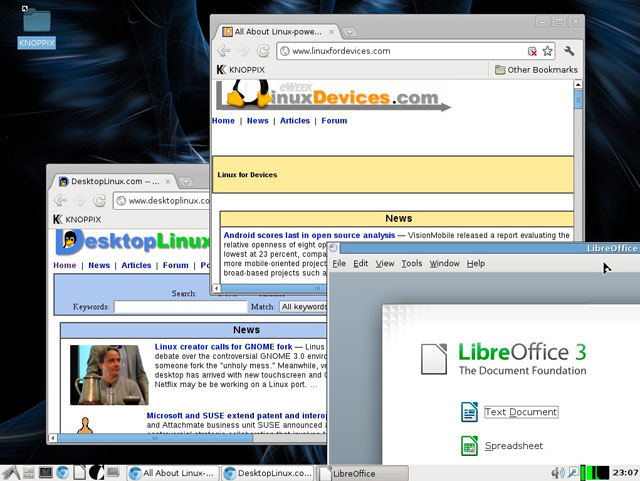The height and width of the screenshot is (481, 640).
Task: Open LibreOffice Edit menu
Action: 360,264
